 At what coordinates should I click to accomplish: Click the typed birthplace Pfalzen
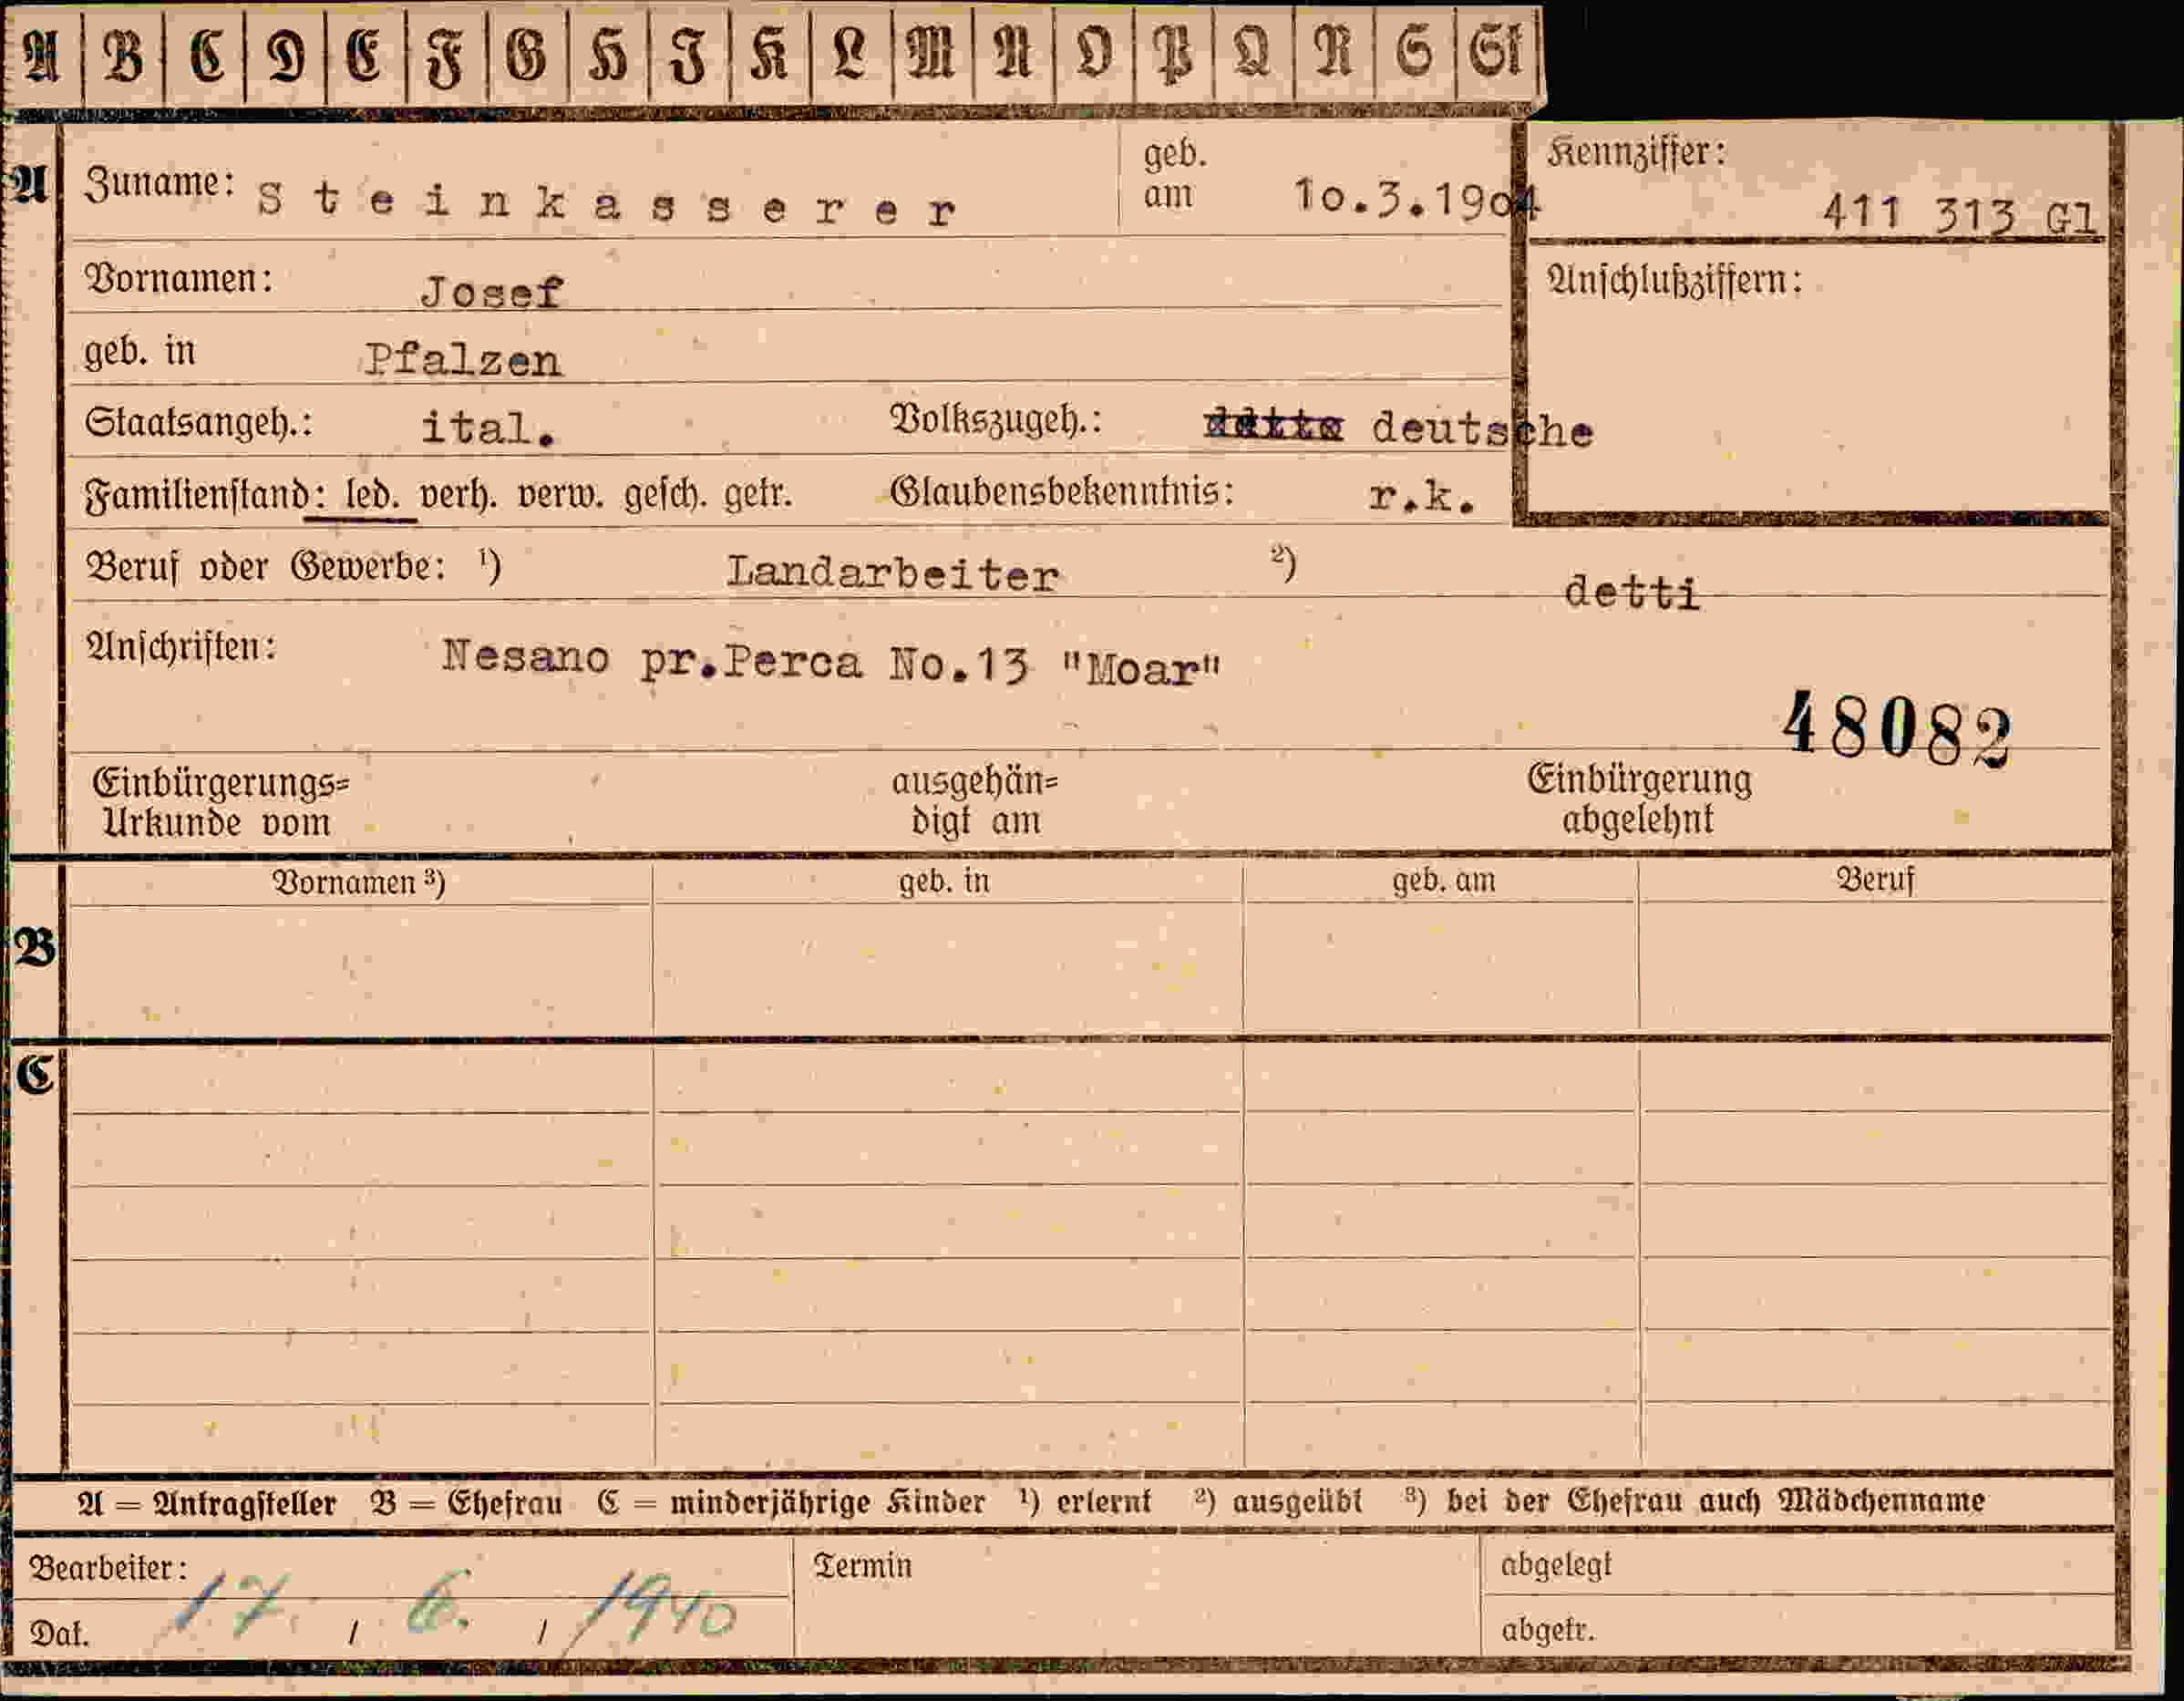(x=463, y=360)
